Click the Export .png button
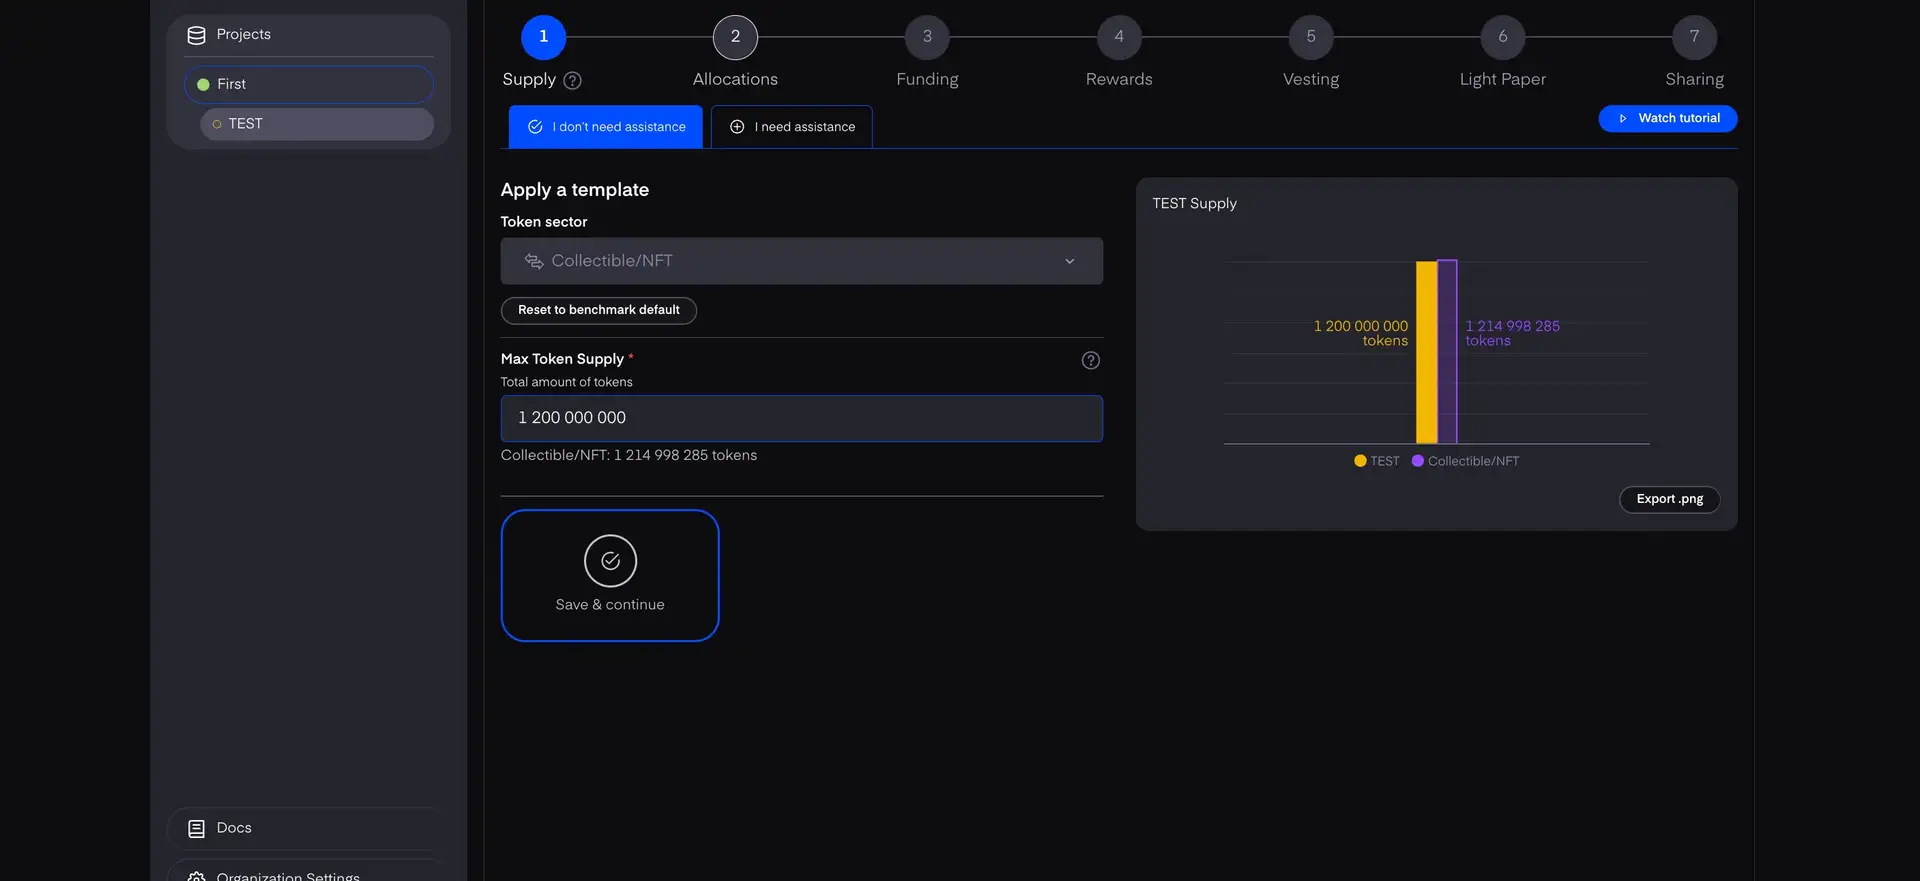This screenshot has height=881, width=1920. click(1669, 499)
